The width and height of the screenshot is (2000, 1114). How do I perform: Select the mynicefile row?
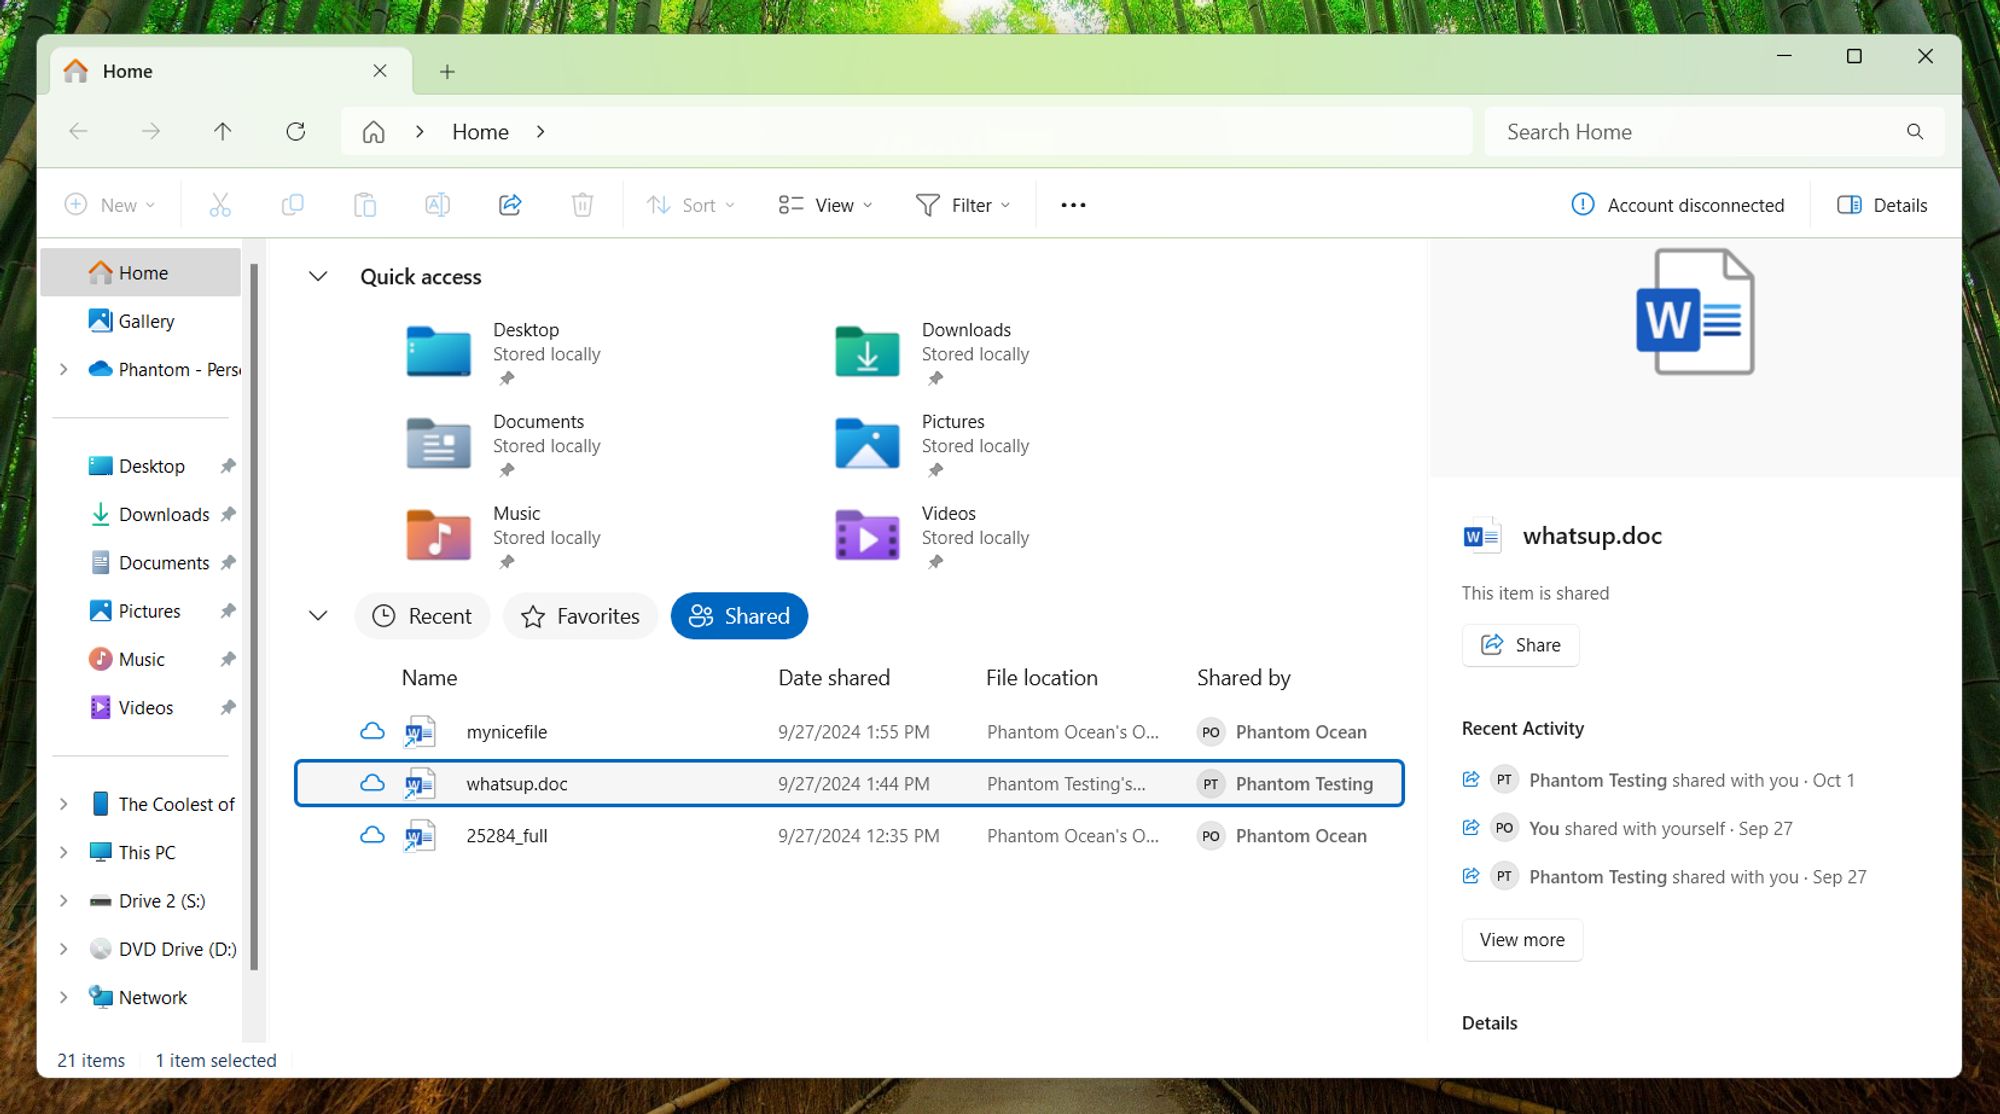click(849, 732)
